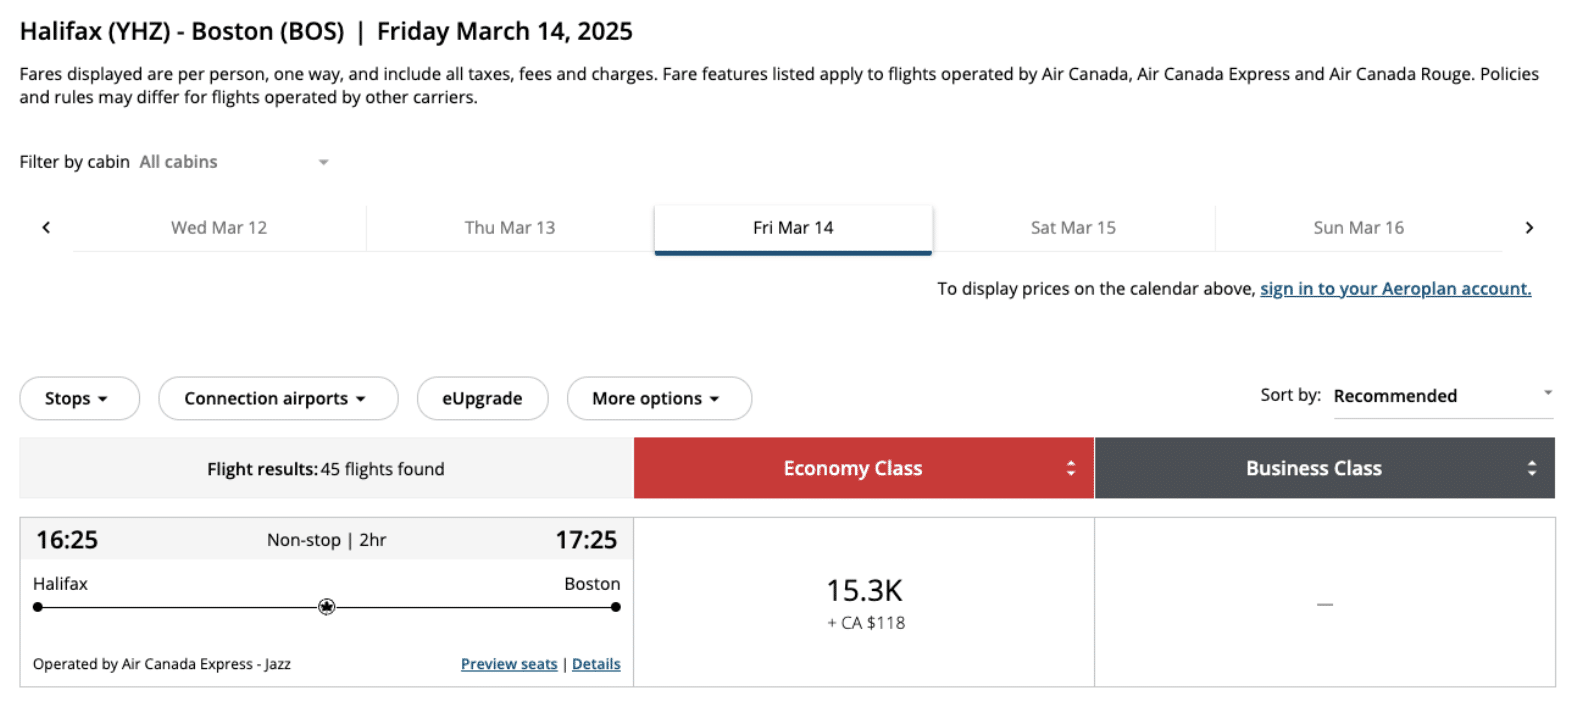1576x710 pixels.
Task: Switch to the Thu Mar 13 tab
Action: [x=510, y=228]
